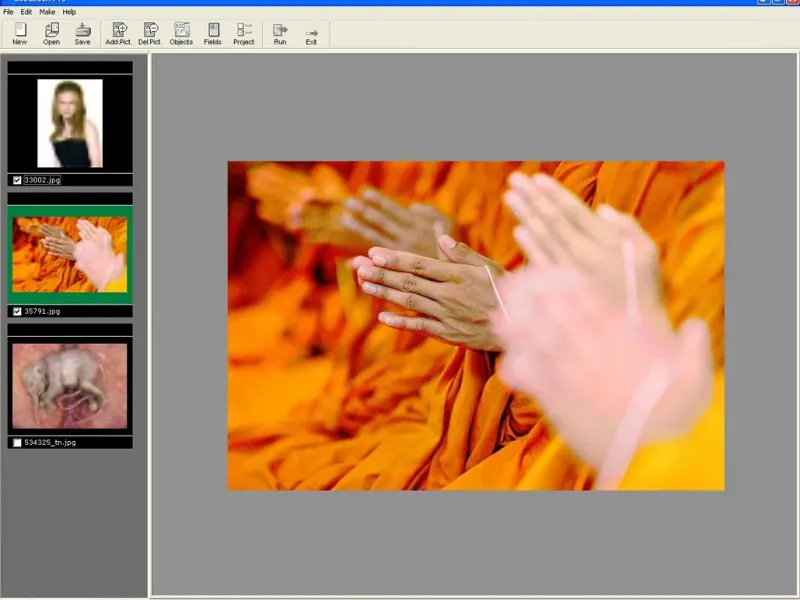This screenshot has width=800, height=600.
Task: Click the 35791.jpg file name label
Action: click(x=42, y=311)
